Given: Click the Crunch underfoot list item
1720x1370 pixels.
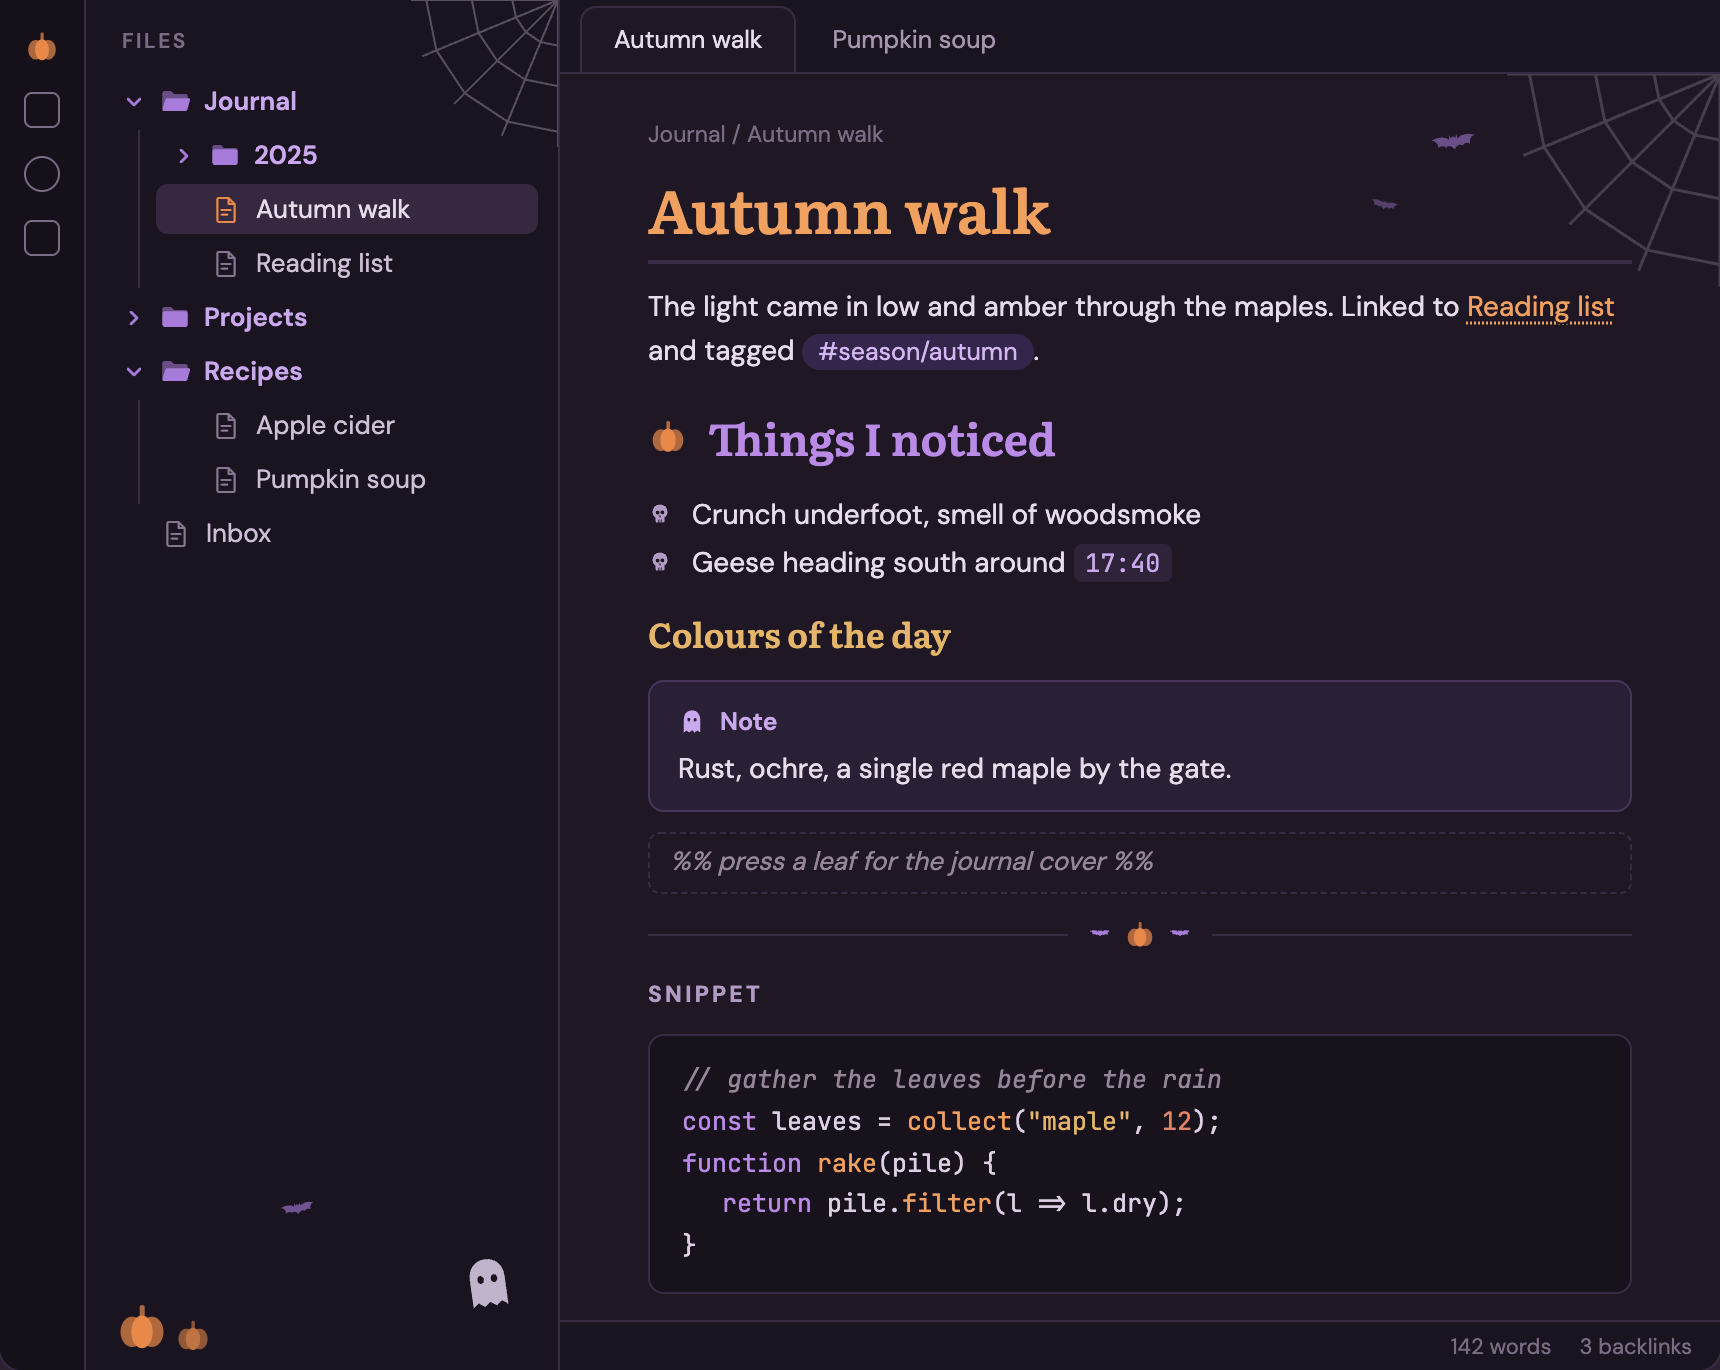Looking at the screenshot, I should [946, 514].
